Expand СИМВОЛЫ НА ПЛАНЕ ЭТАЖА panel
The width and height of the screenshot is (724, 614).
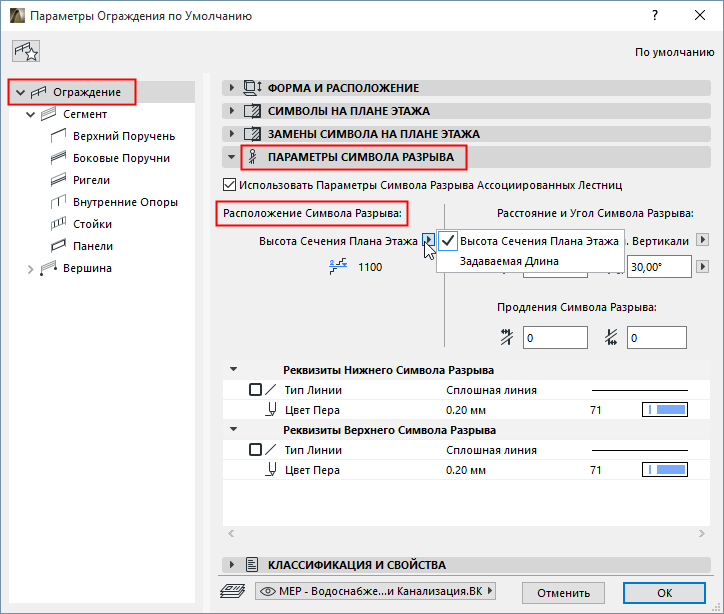pyautogui.click(x=231, y=110)
